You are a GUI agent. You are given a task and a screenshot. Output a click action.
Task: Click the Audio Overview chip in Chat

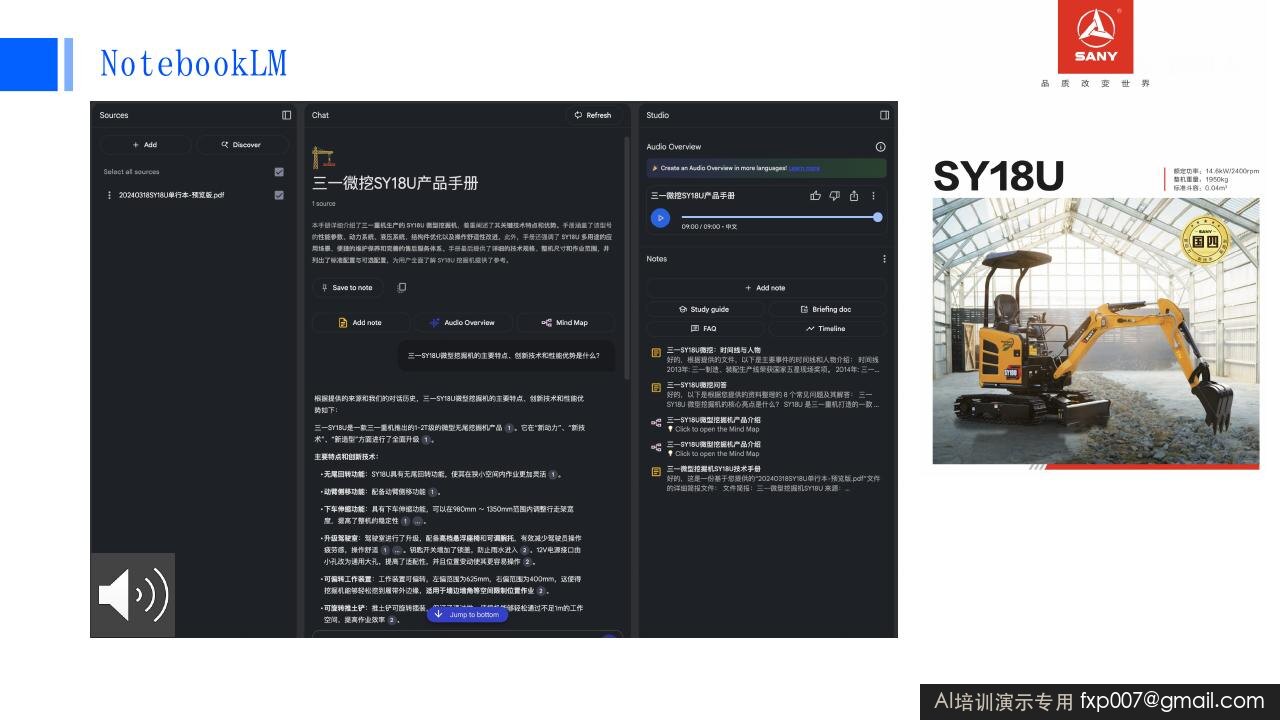(x=463, y=323)
